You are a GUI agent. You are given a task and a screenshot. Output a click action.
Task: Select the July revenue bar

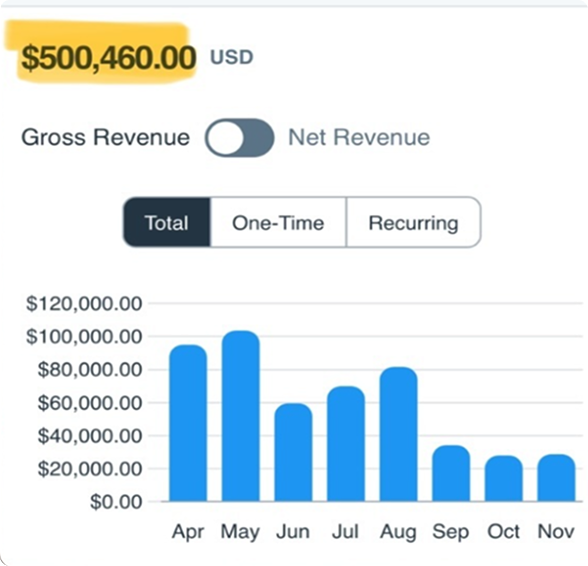[x=346, y=444]
